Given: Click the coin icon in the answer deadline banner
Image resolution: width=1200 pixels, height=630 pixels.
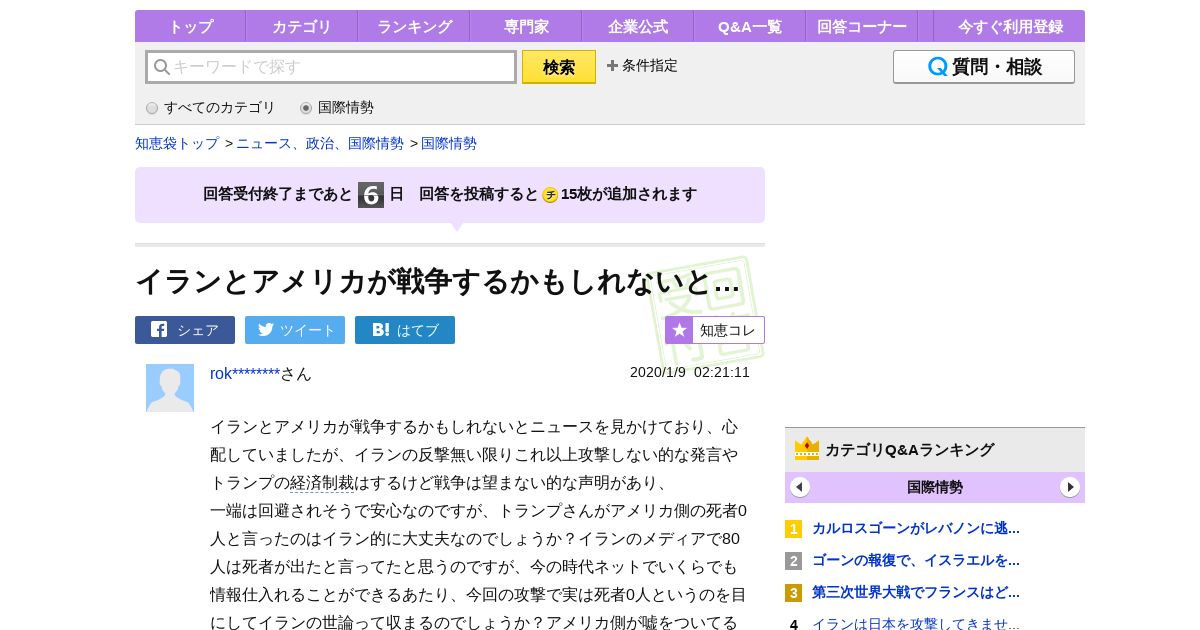Looking at the screenshot, I should (550, 195).
